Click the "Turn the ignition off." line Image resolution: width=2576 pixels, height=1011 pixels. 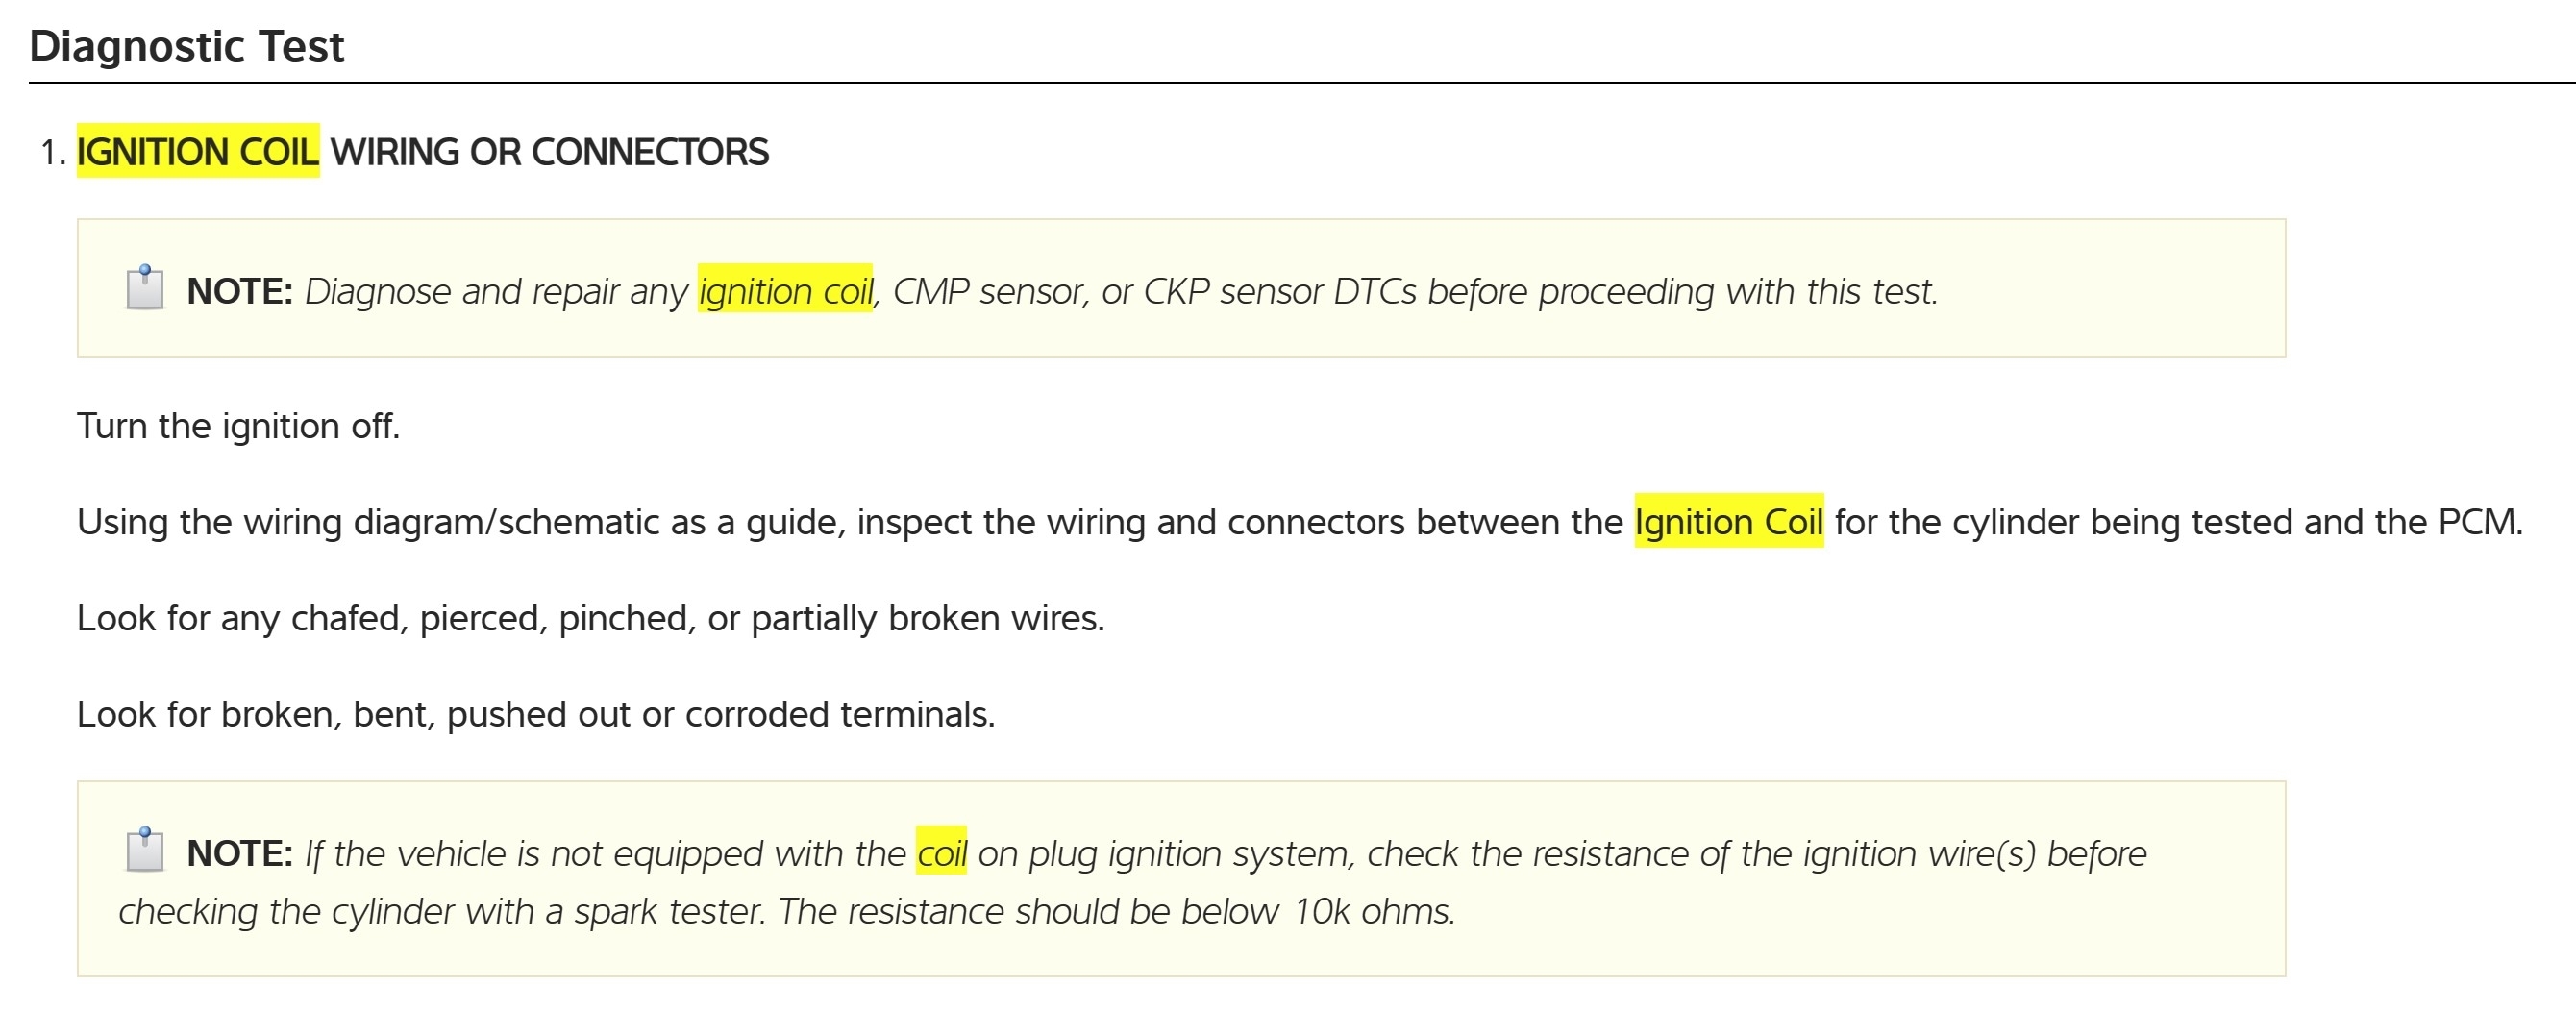(238, 426)
